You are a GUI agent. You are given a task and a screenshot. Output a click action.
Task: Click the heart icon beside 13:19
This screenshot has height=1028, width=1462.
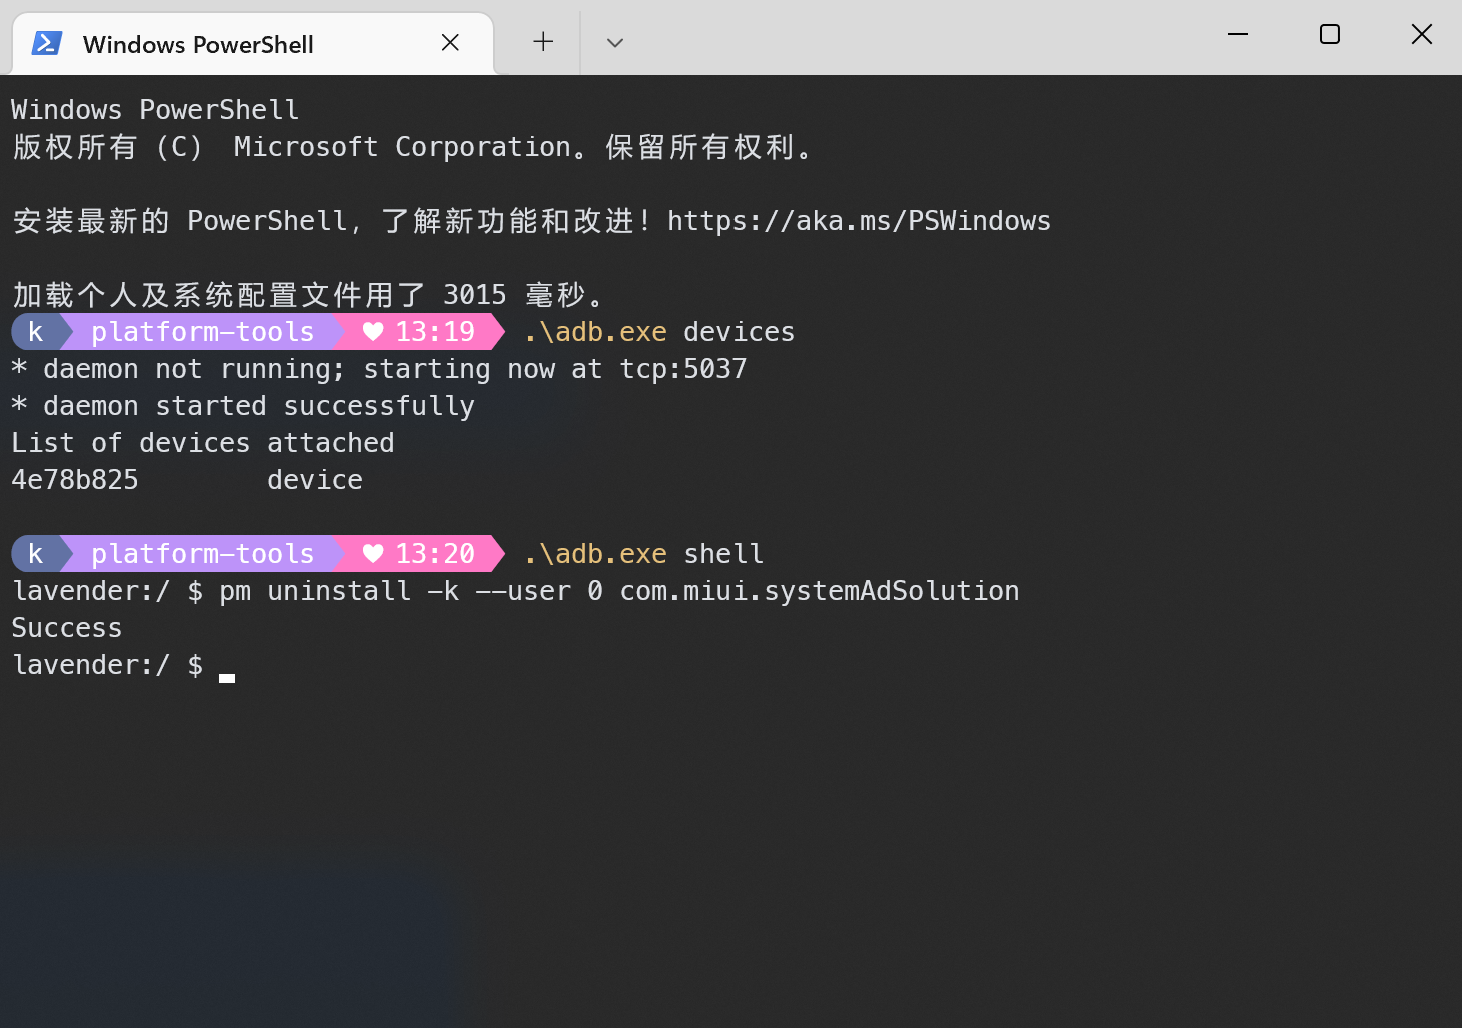[x=373, y=332]
